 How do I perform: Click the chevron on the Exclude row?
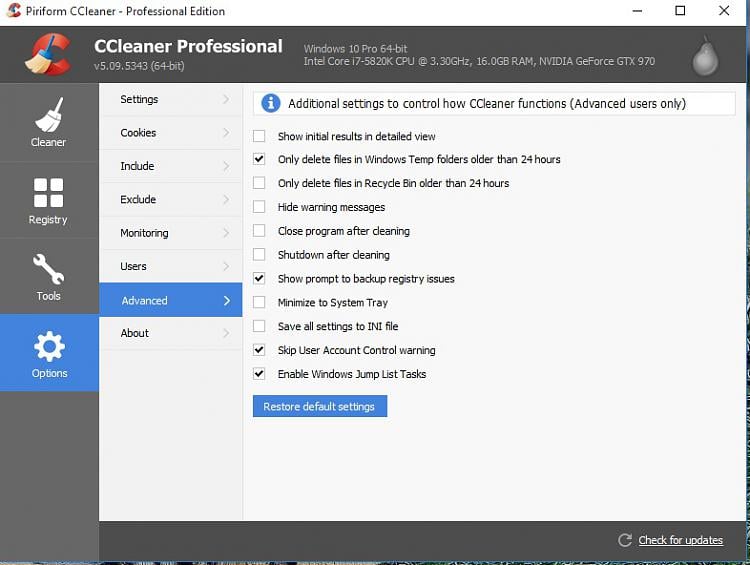click(226, 199)
